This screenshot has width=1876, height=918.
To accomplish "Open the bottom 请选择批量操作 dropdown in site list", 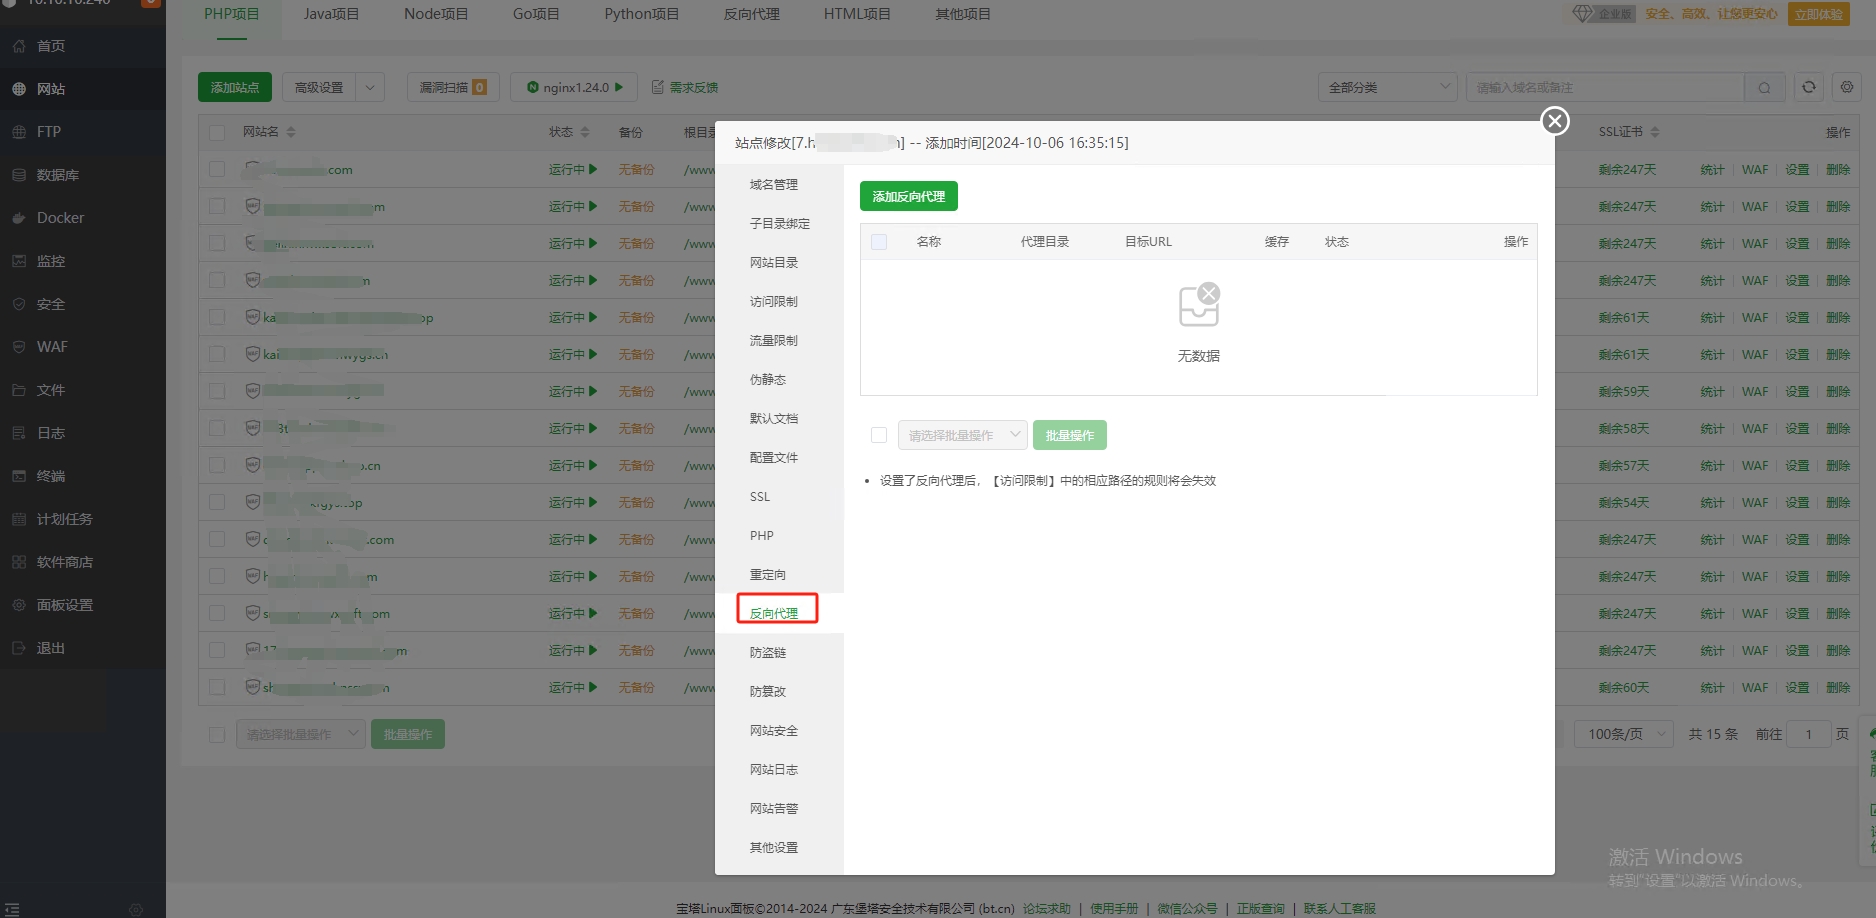I will pyautogui.click(x=300, y=734).
